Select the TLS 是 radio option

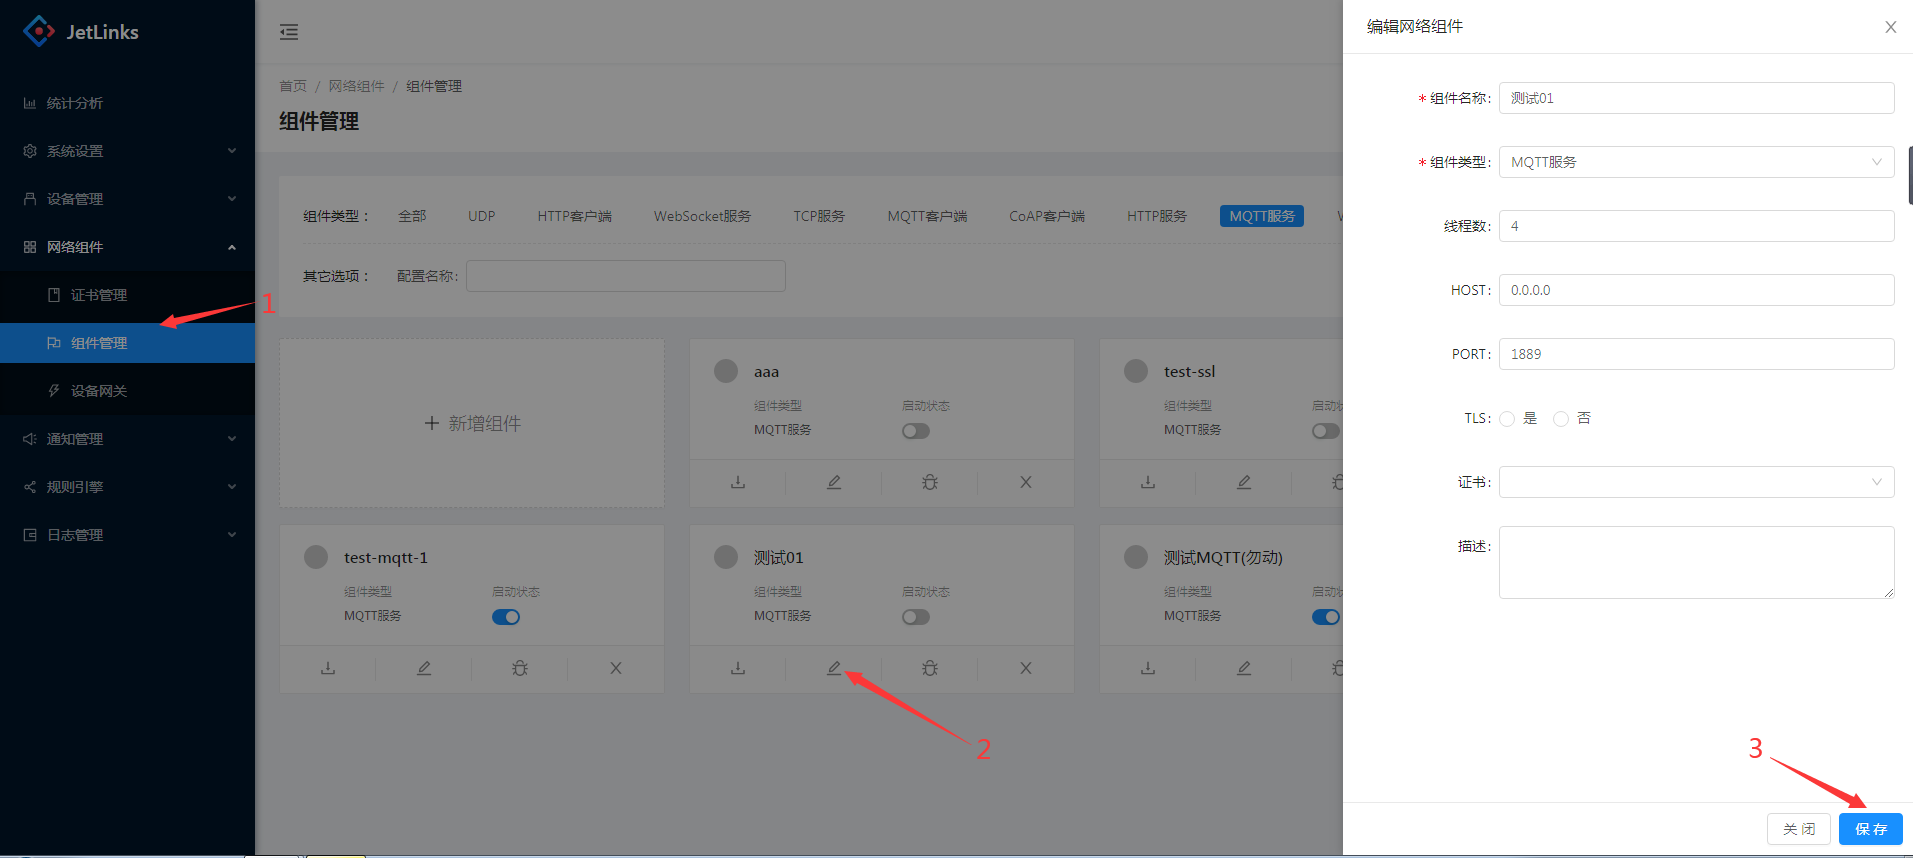(x=1507, y=419)
